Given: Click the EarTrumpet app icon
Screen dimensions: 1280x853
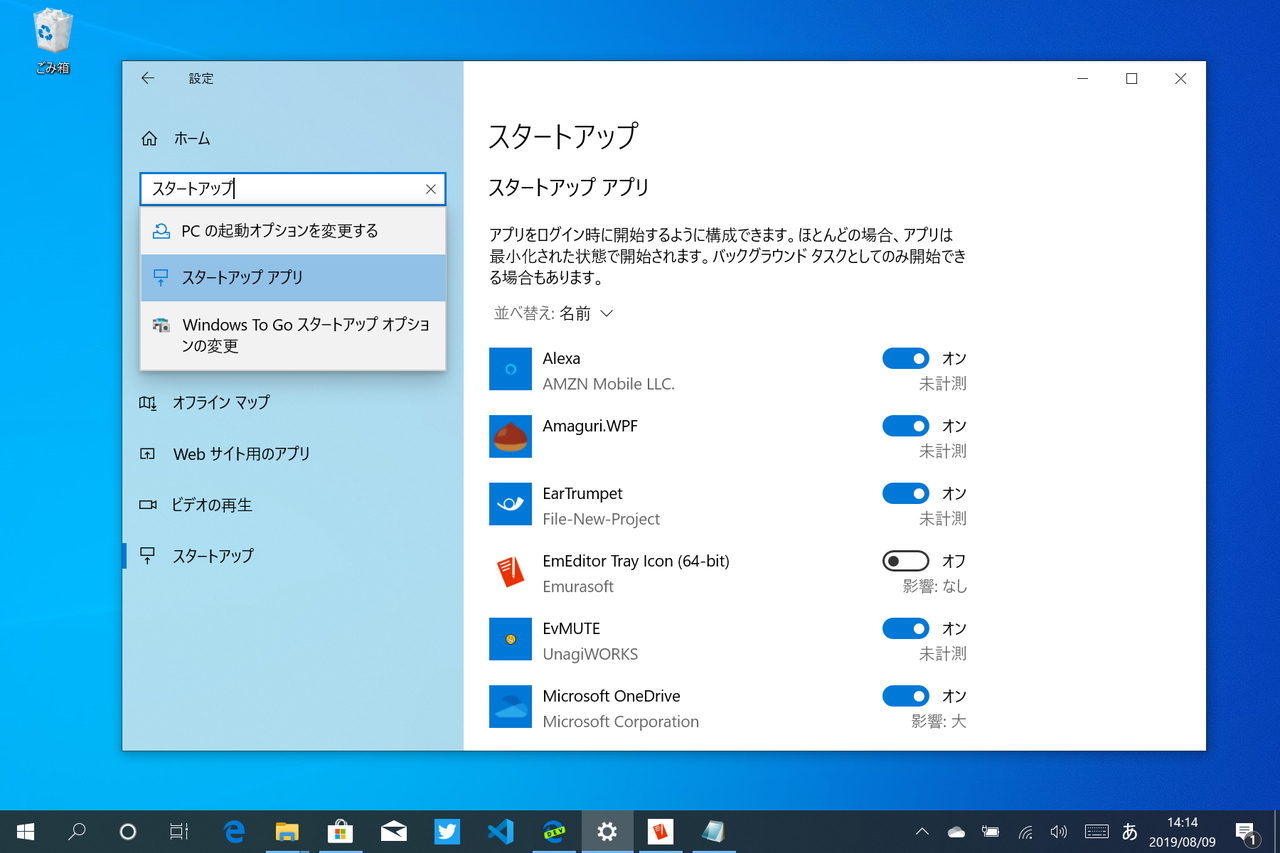Looking at the screenshot, I should pyautogui.click(x=510, y=504).
